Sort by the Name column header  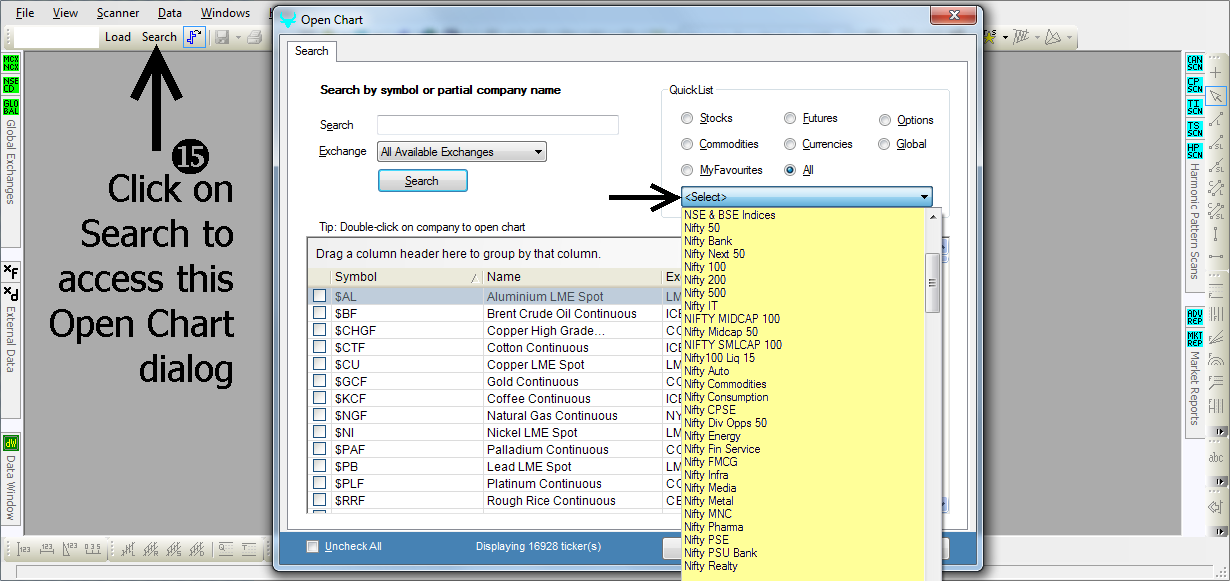tap(572, 277)
